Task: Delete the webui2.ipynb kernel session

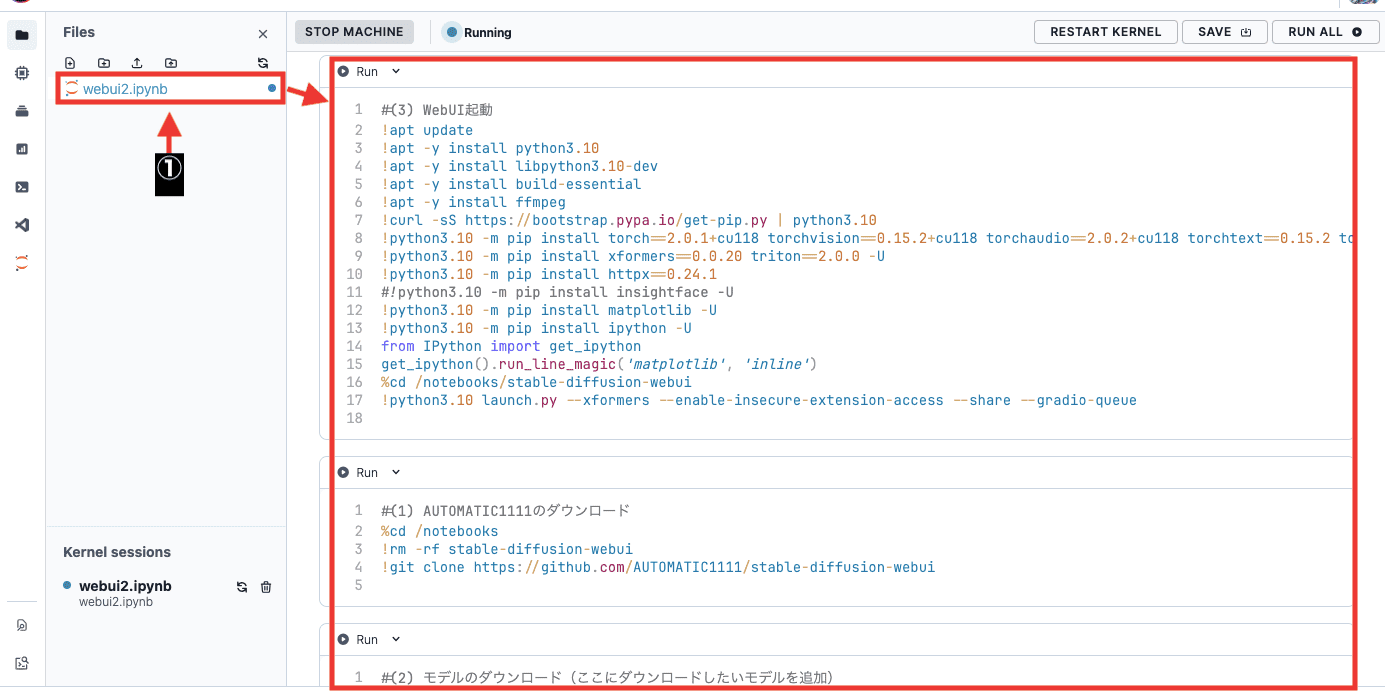Action: click(x=266, y=587)
